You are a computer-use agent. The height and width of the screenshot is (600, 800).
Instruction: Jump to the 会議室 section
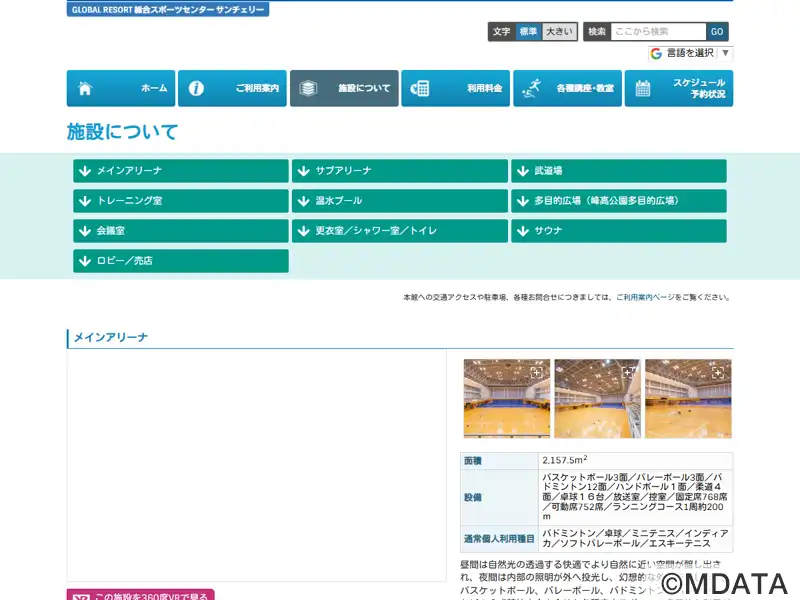[181, 231]
